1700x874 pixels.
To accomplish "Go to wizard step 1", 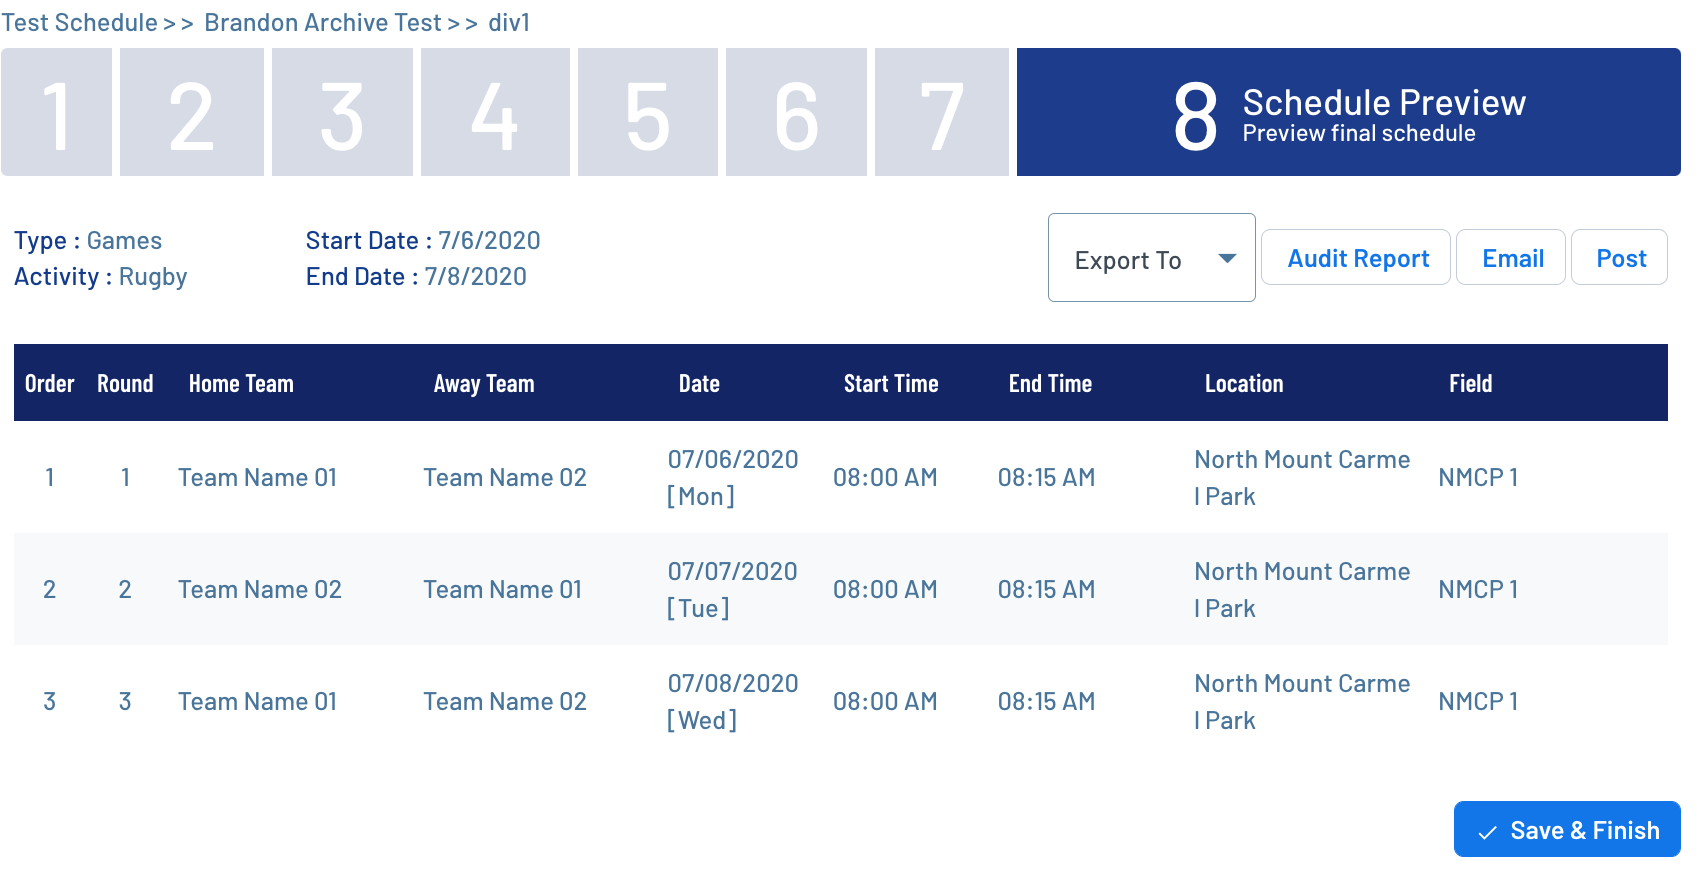I will (x=56, y=112).
